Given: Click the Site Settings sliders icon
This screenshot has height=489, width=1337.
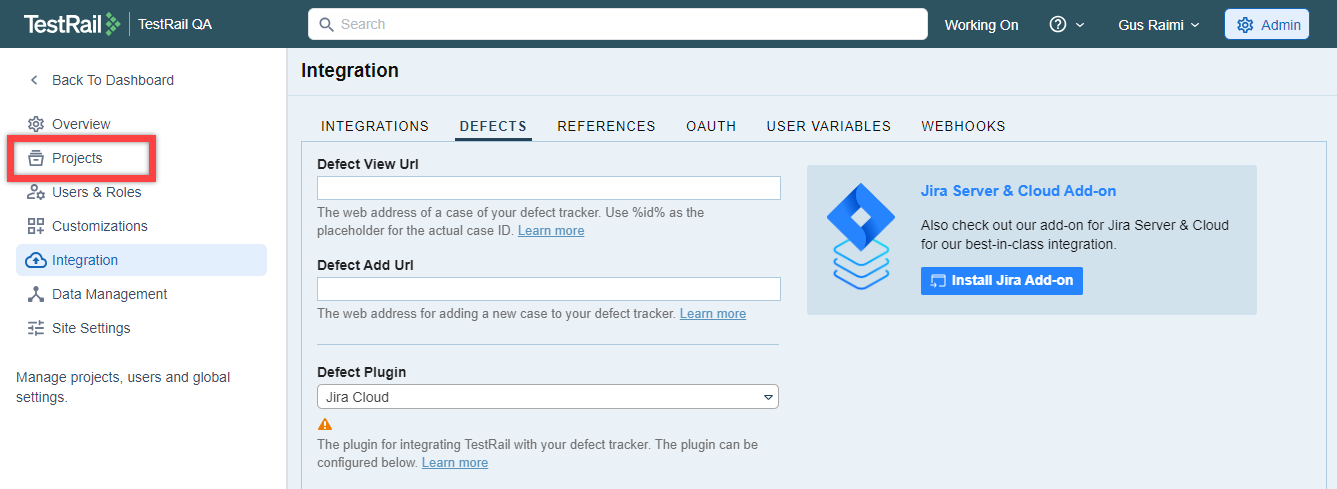Looking at the screenshot, I should 36,328.
